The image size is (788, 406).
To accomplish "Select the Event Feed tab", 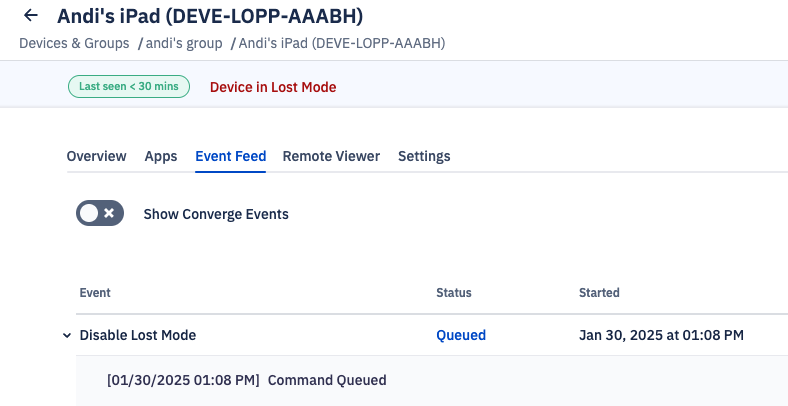I will point(230,156).
